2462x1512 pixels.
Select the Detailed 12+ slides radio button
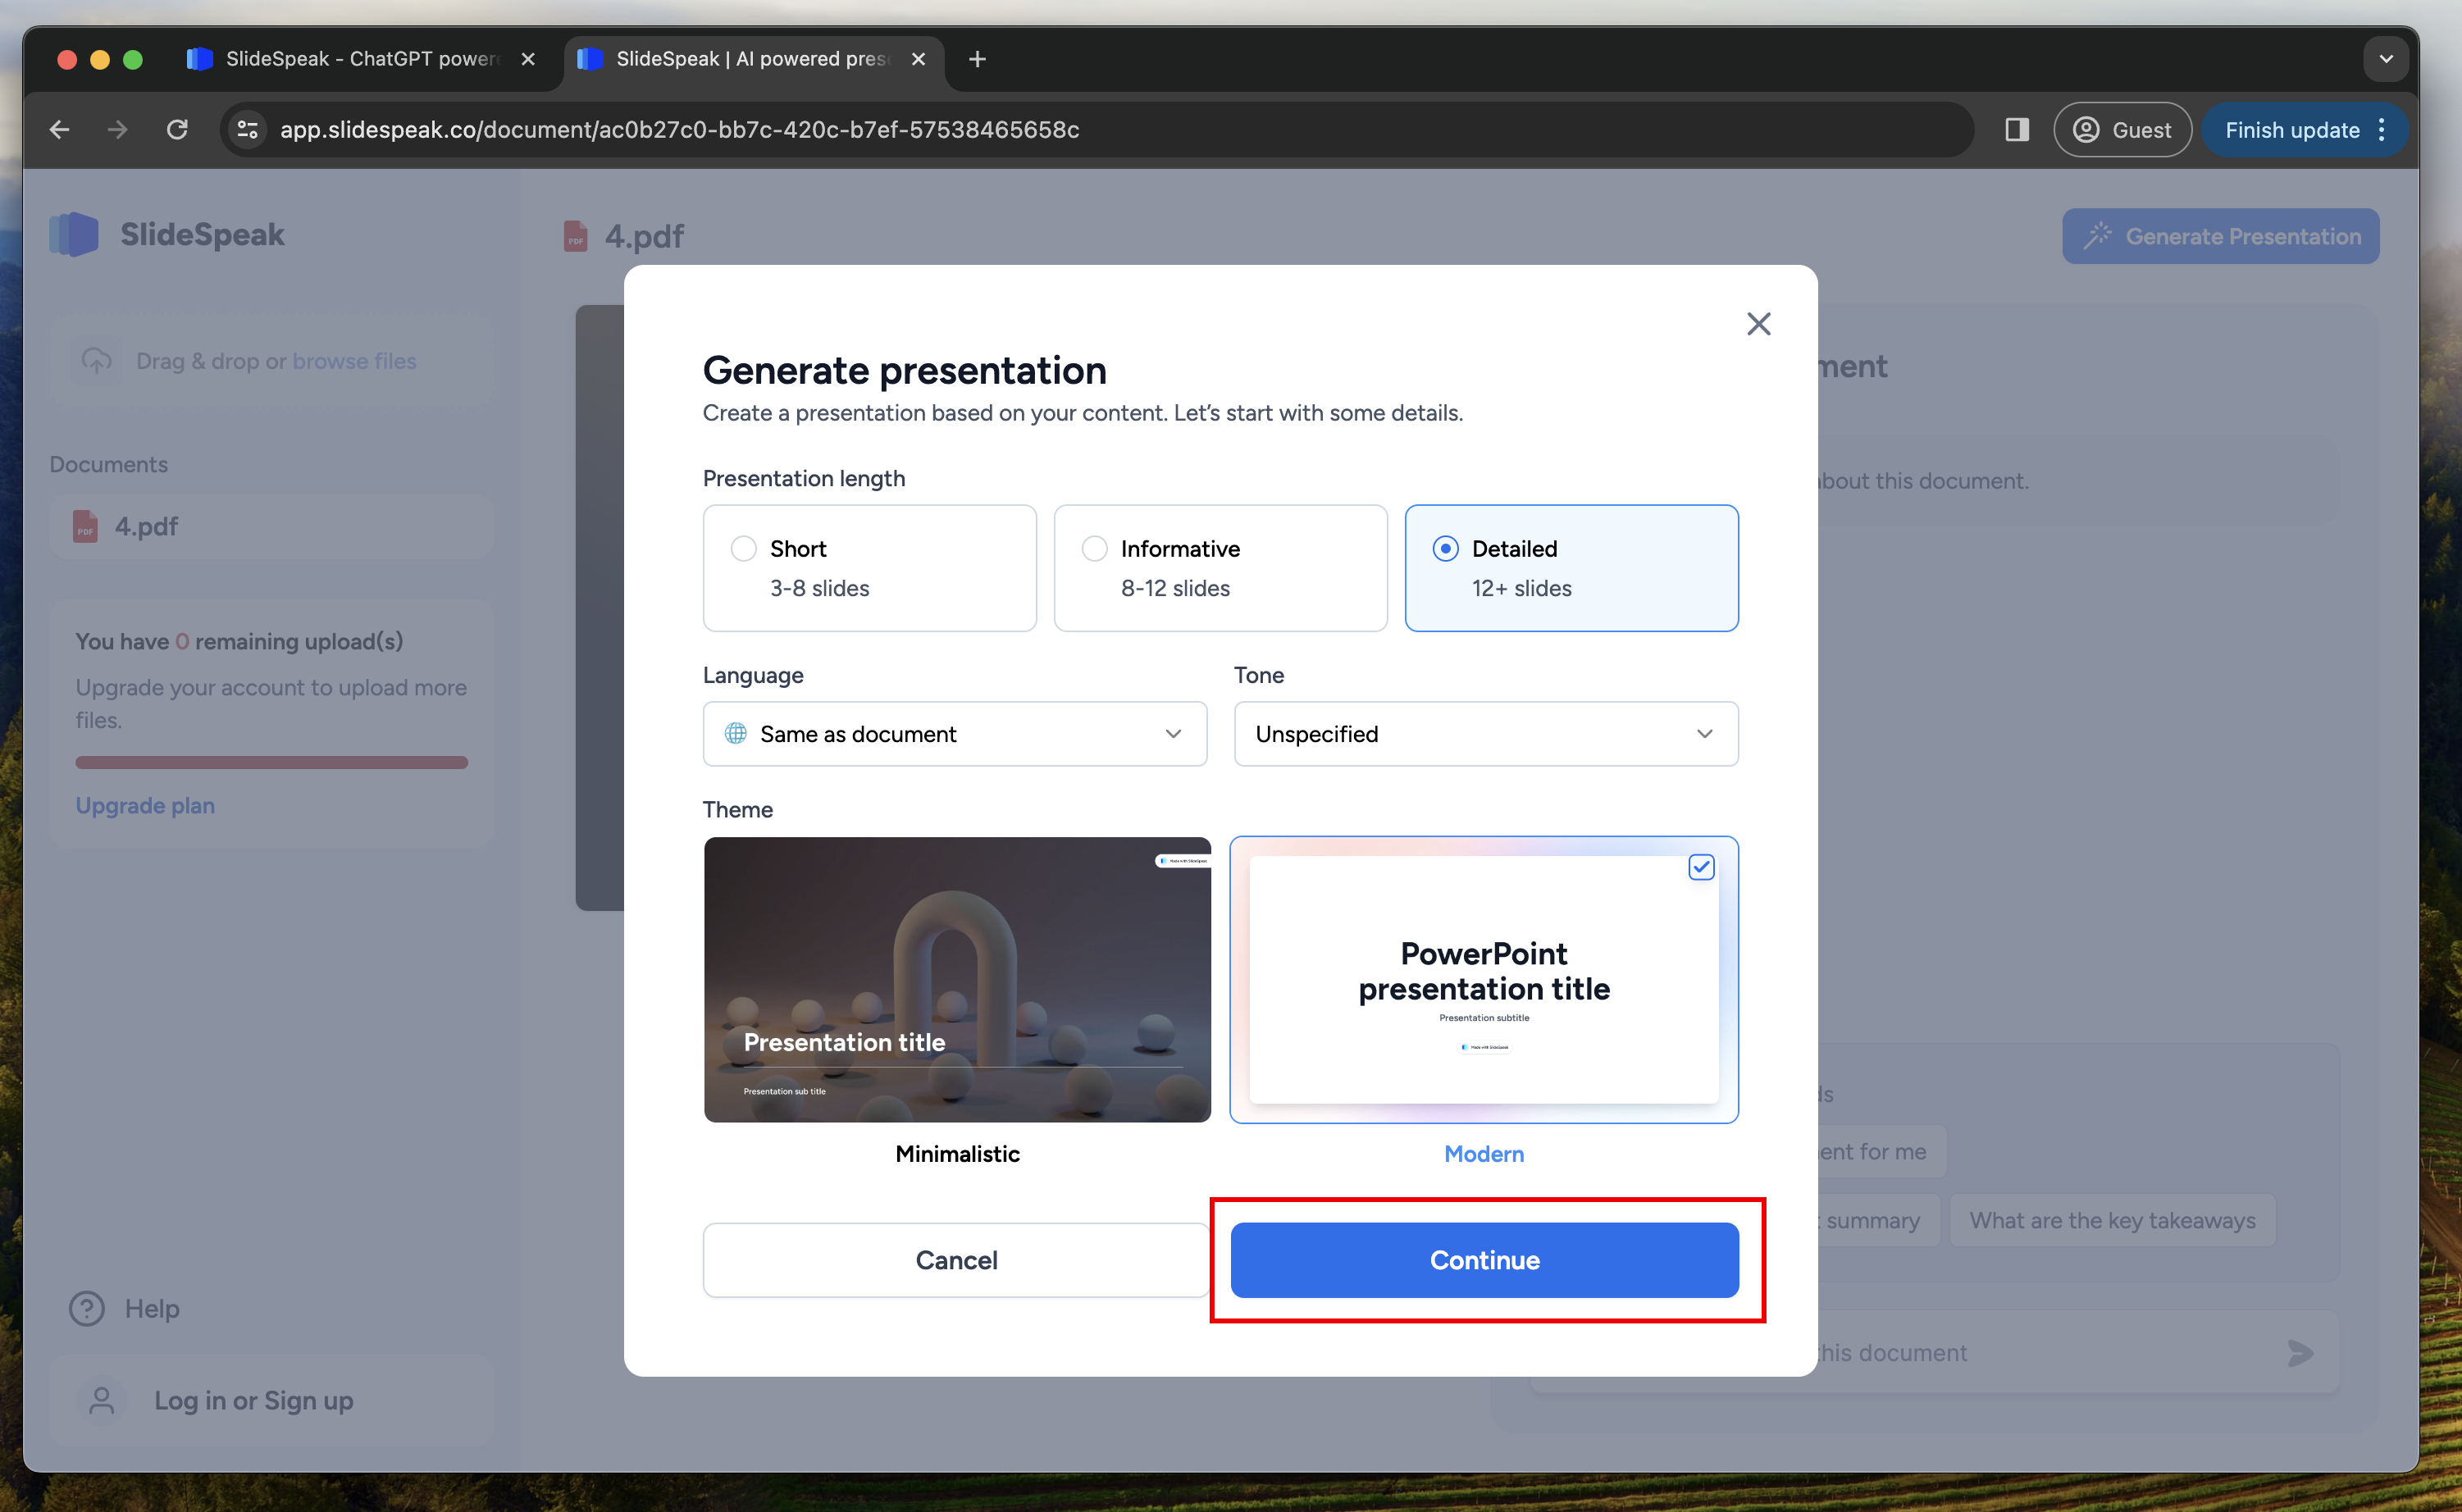(1443, 549)
